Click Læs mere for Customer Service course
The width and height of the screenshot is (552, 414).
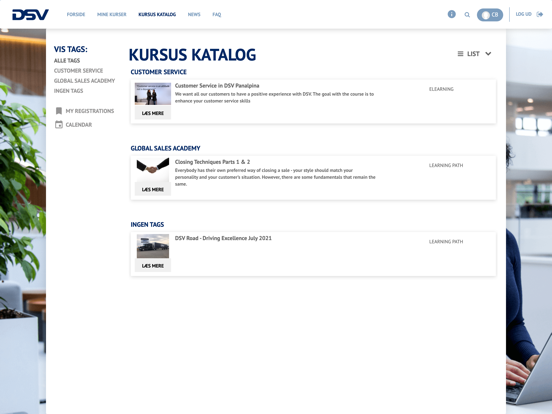point(153,113)
